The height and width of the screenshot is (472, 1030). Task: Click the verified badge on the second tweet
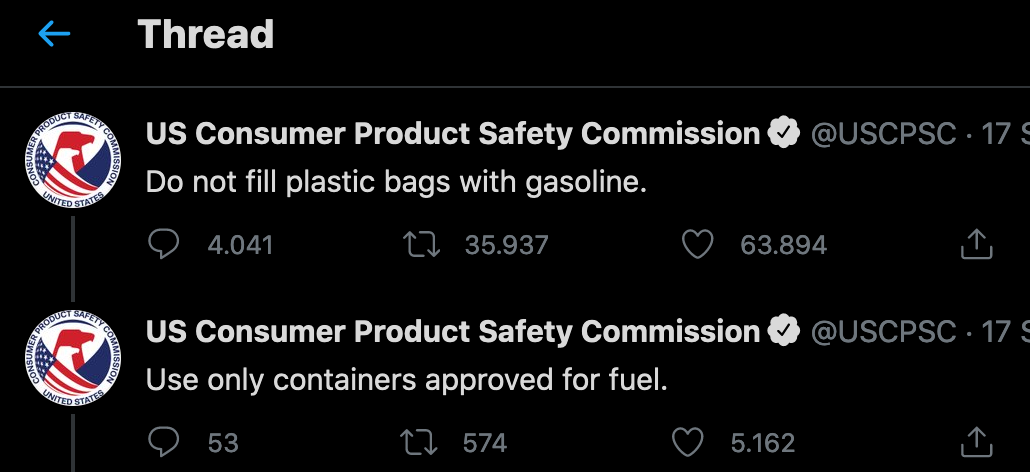pos(784,331)
